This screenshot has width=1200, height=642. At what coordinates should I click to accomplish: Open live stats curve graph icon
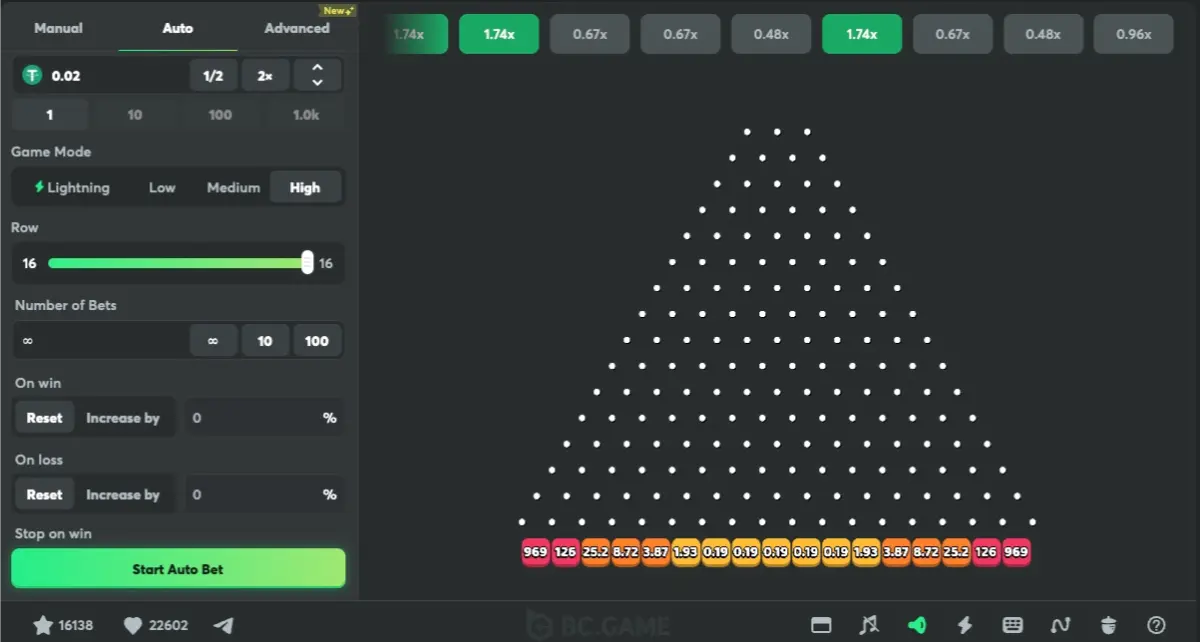(x=1061, y=626)
